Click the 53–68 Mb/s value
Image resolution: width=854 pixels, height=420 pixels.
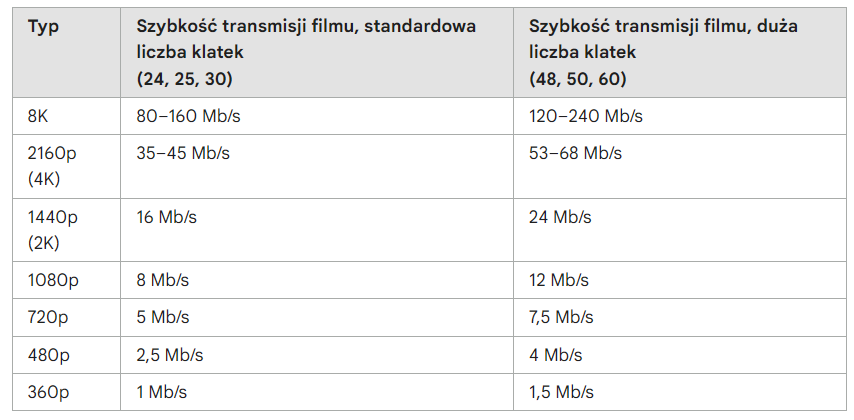pos(576,153)
